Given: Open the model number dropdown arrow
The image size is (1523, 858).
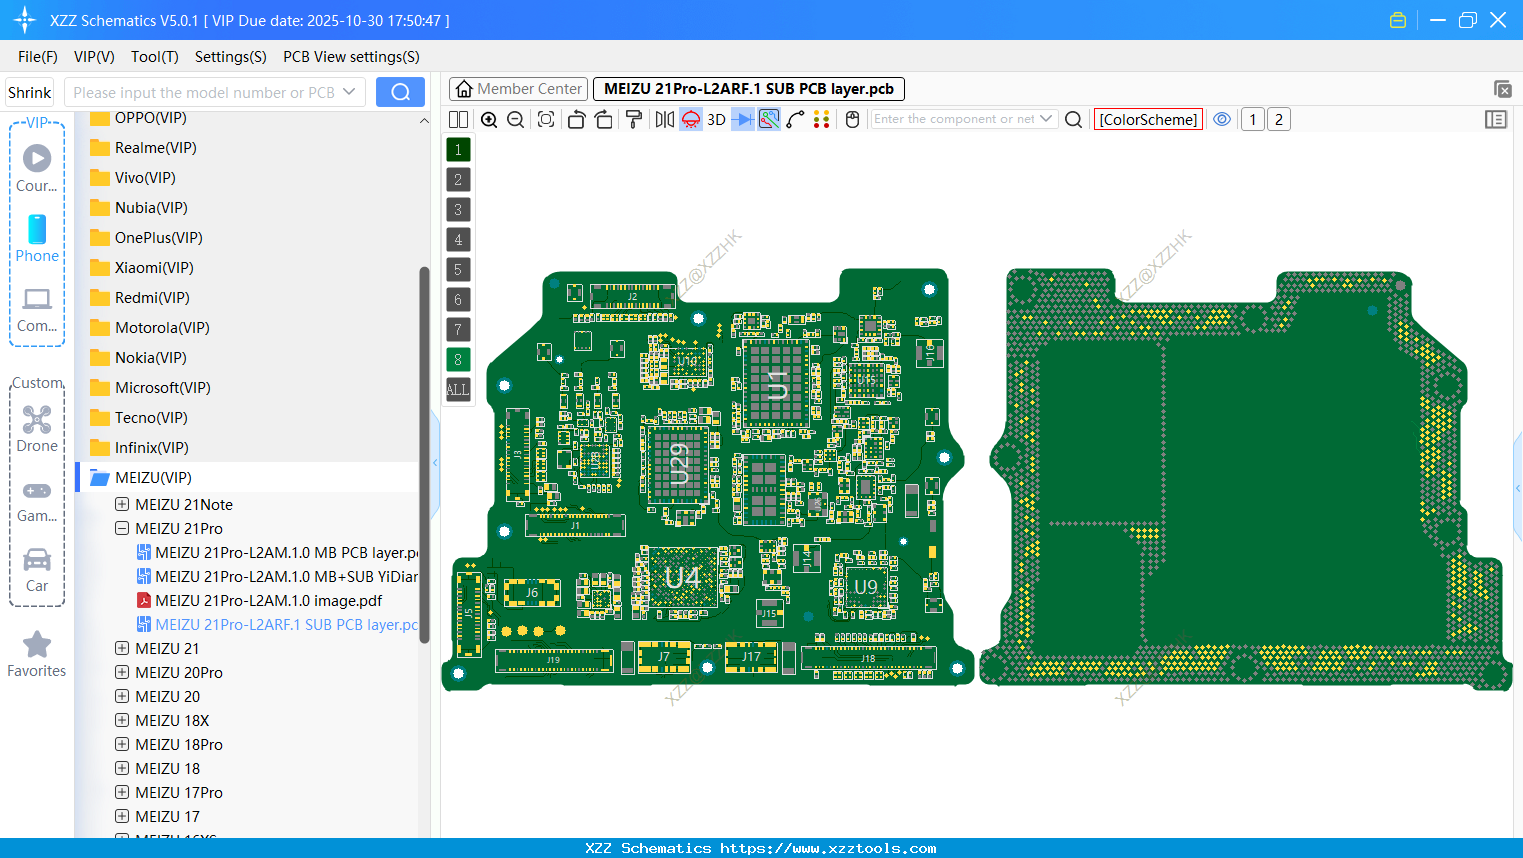Looking at the screenshot, I should click(349, 92).
